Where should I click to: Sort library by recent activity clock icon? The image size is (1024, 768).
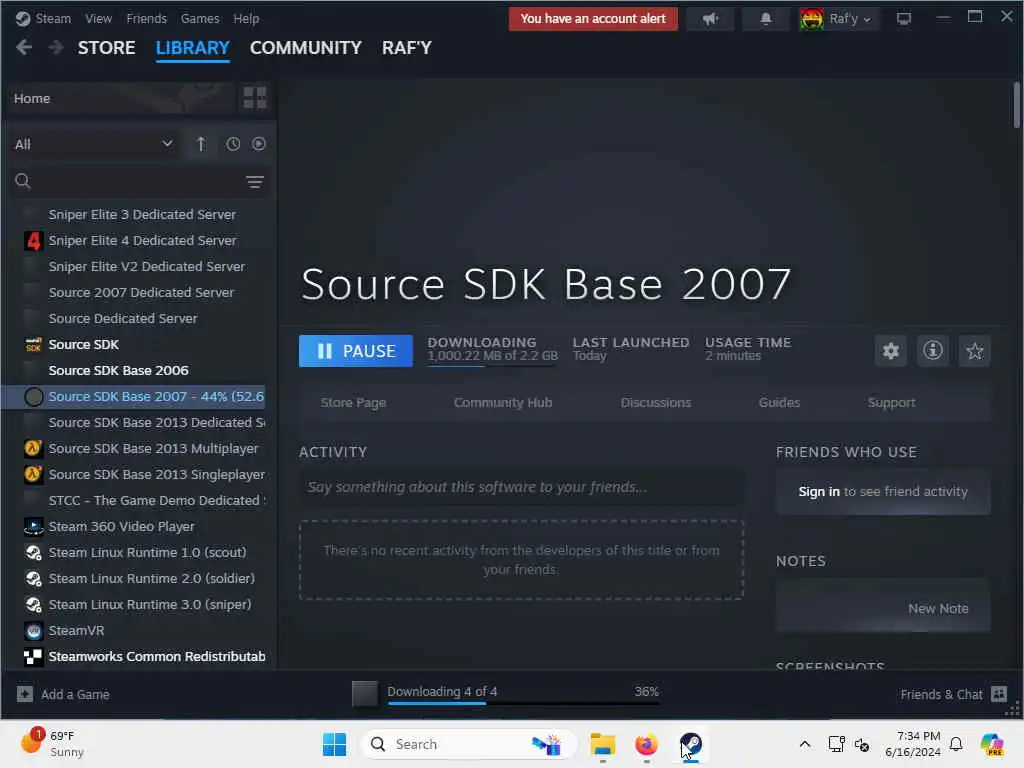233,144
